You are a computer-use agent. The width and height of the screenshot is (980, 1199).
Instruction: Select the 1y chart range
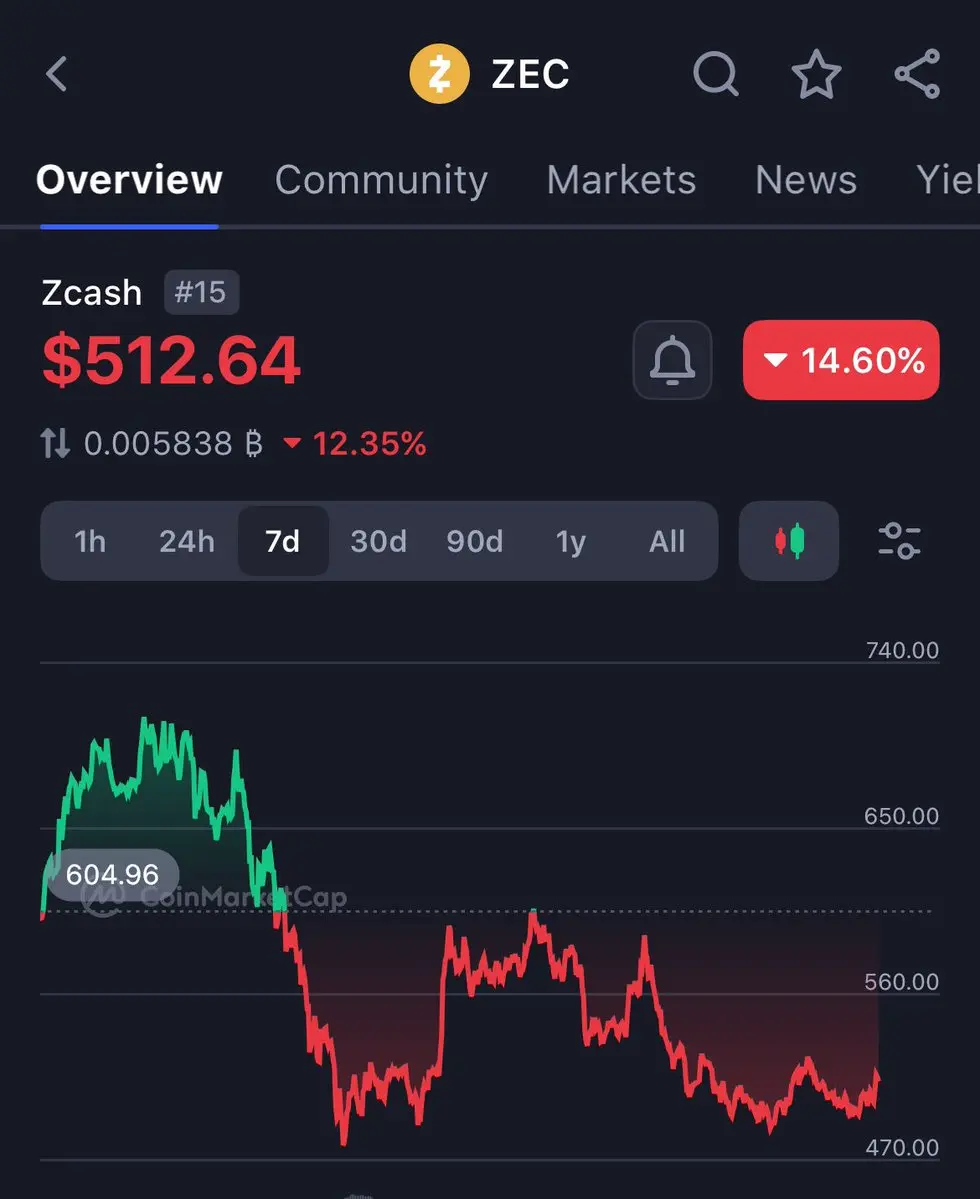pyautogui.click(x=571, y=541)
